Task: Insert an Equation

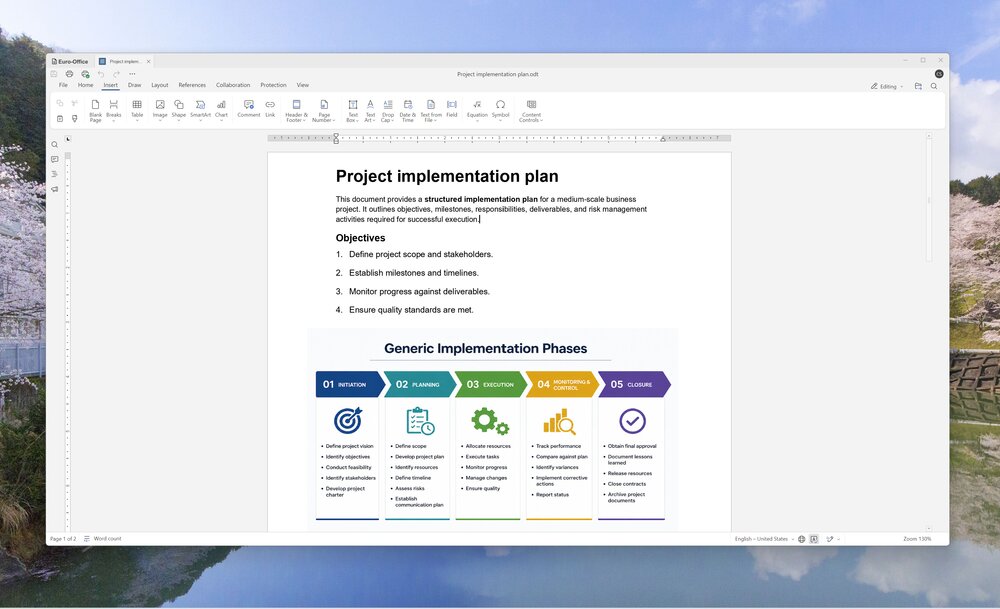Action: click(x=477, y=110)
